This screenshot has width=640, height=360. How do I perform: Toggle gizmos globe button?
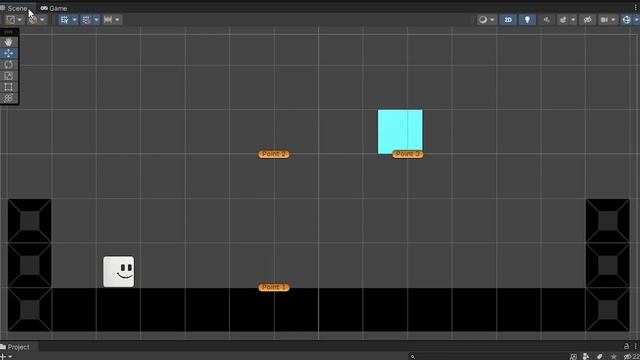[x=627, y=20]
